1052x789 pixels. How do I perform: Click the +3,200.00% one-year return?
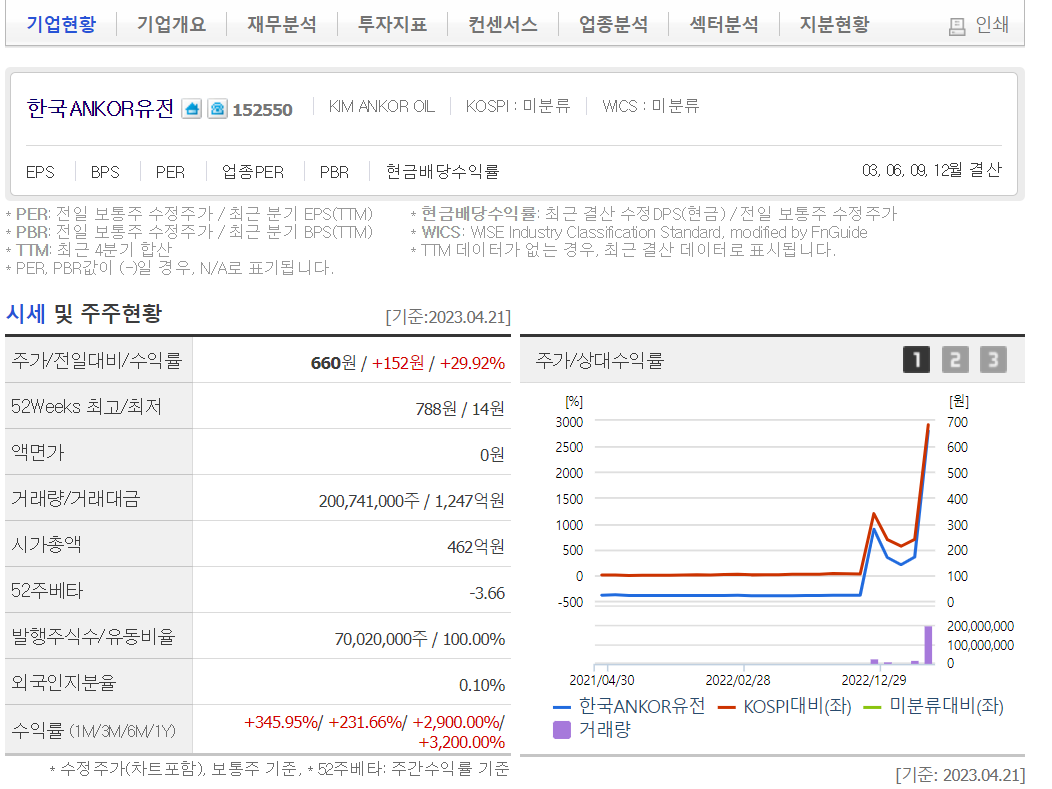462,742
